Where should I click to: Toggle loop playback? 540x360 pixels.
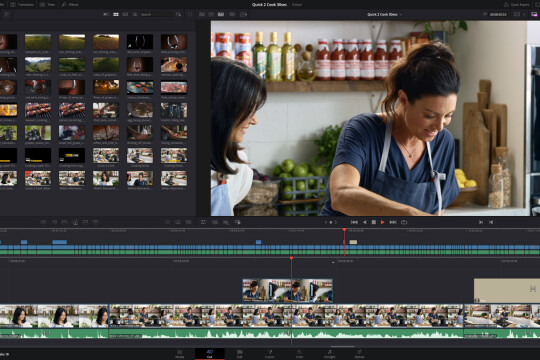click(404, 222)
